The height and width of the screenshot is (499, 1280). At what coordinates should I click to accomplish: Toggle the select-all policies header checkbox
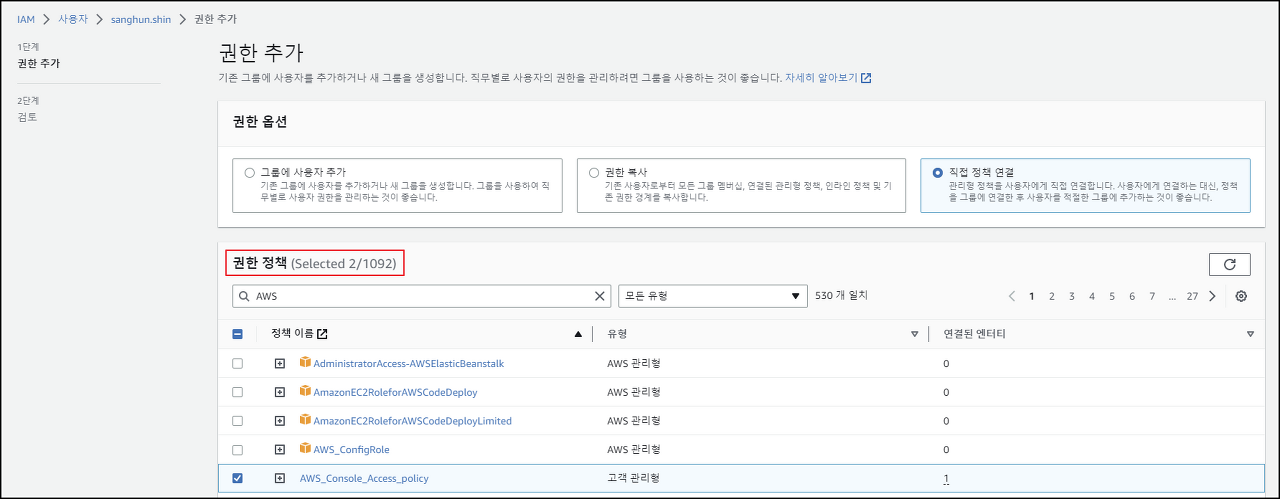tap(238, 334)
